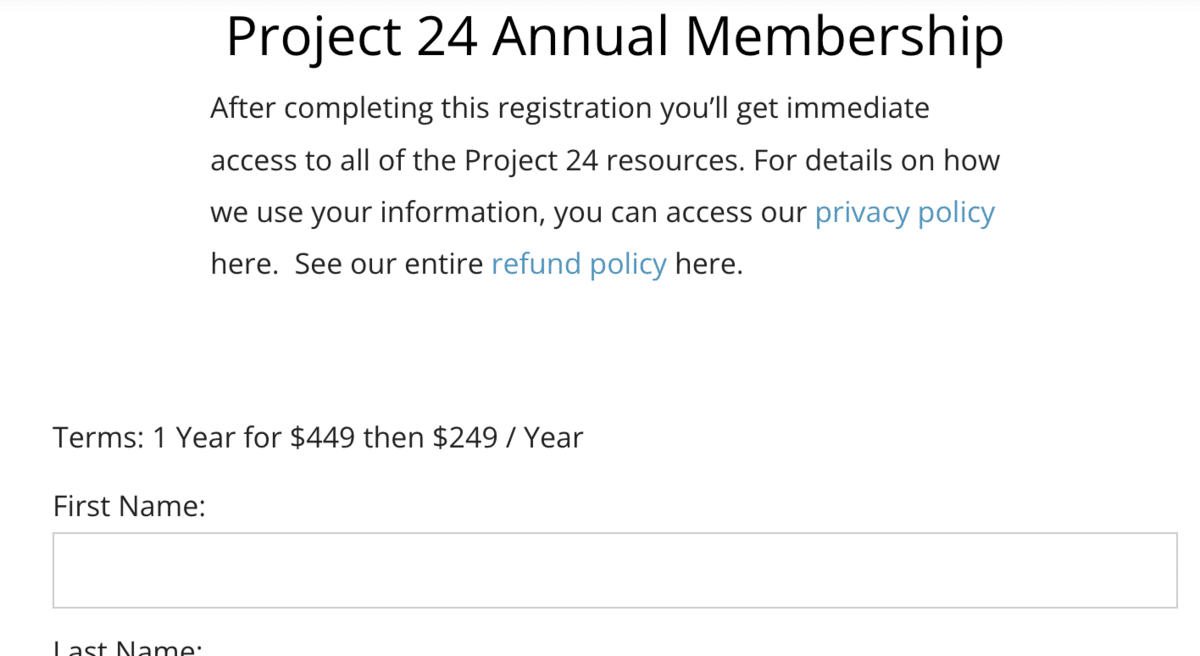The width and height of the screenshot is (1200, 656).
Task: Click the word here after refund policy
Action: click(708, 264)
